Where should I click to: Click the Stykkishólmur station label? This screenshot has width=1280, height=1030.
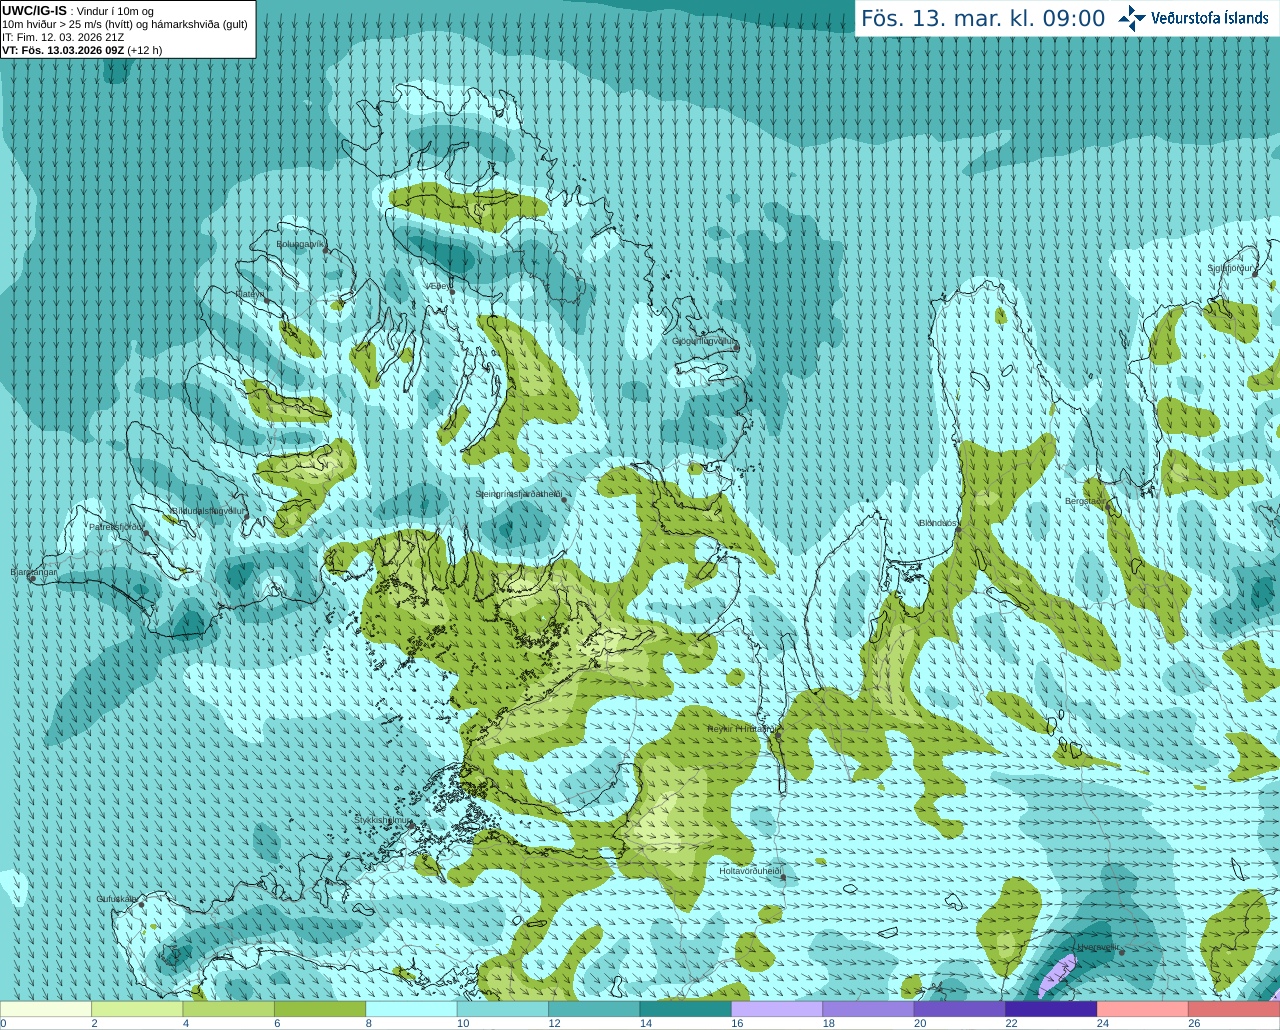click(382, 820)
